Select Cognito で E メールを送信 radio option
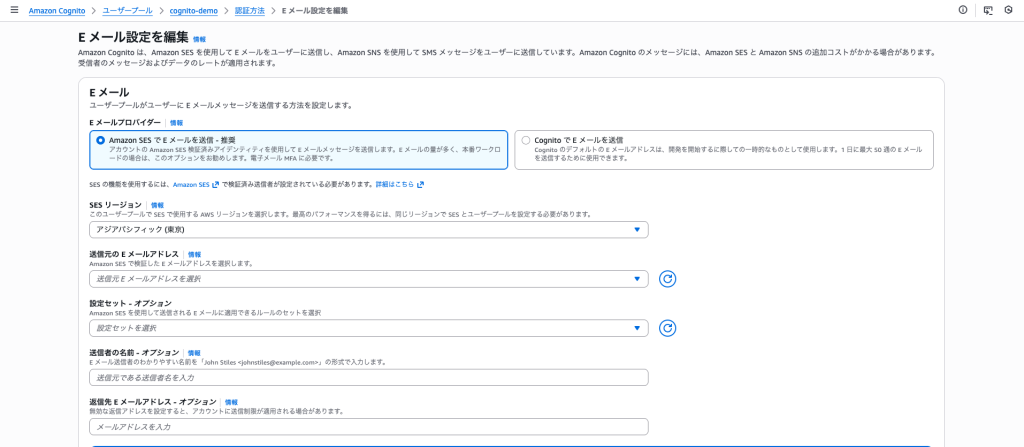 tap(527, 140)
